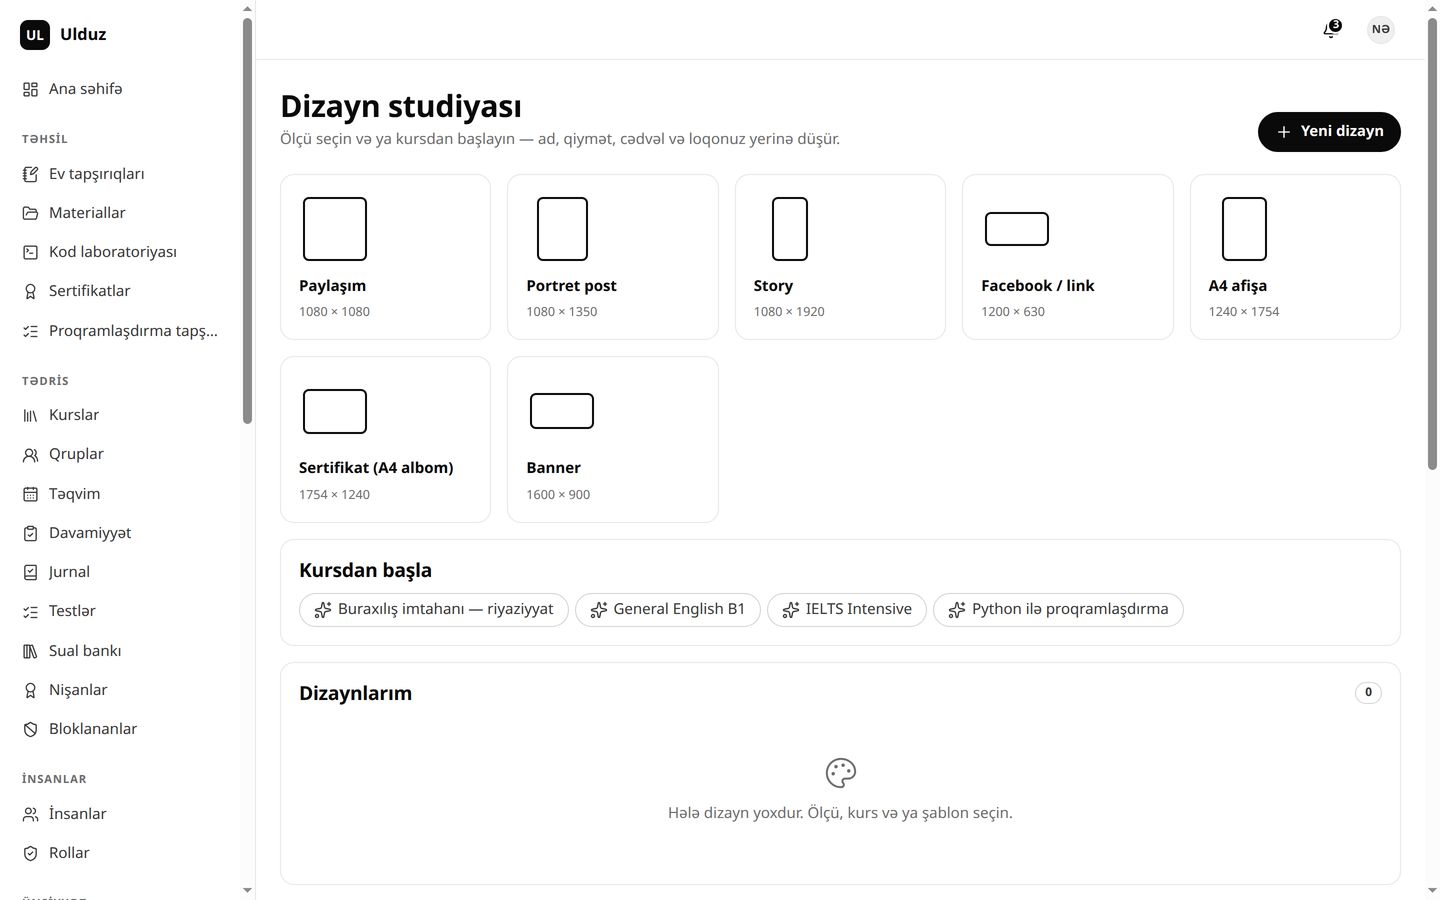Click the Təqvim calendar icon

click(x=30, y=494)
